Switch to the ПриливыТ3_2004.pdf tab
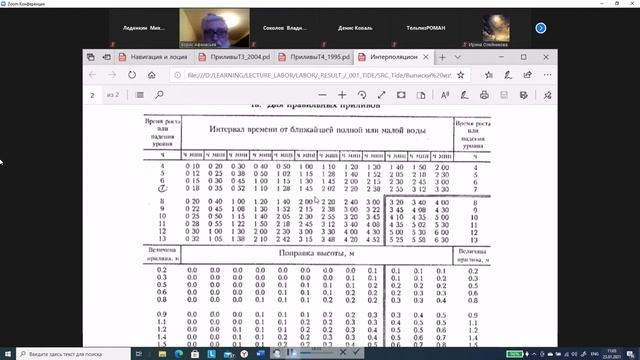The image size is (640, 360). 235,57
